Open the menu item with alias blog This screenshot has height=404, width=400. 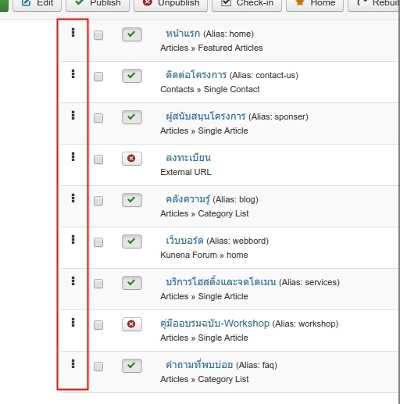[188, 199]
